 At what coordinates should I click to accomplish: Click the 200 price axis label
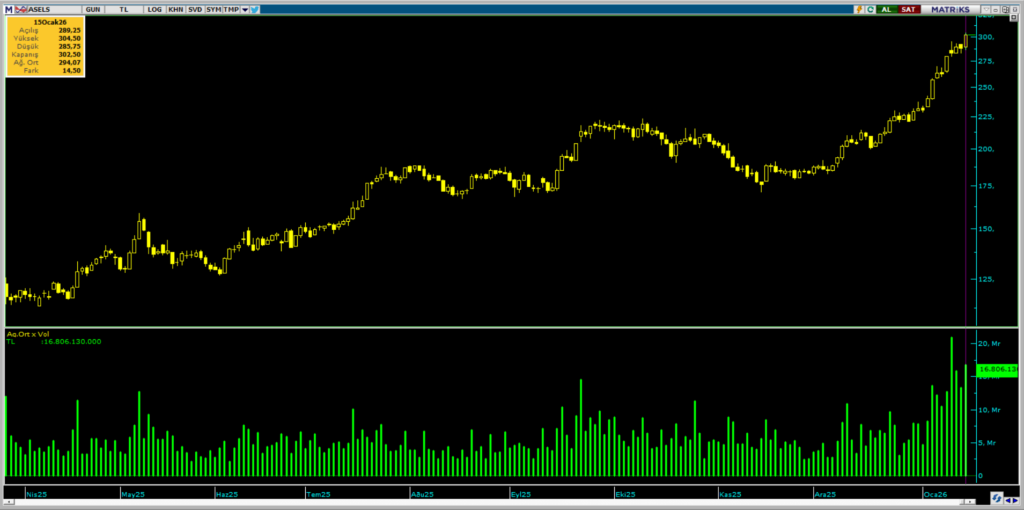coord(987,149)
